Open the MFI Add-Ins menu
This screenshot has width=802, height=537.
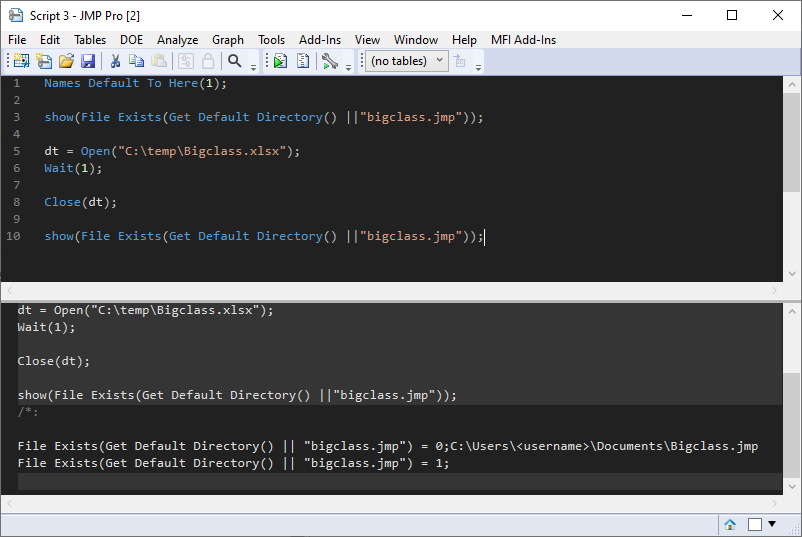(523, 40)
